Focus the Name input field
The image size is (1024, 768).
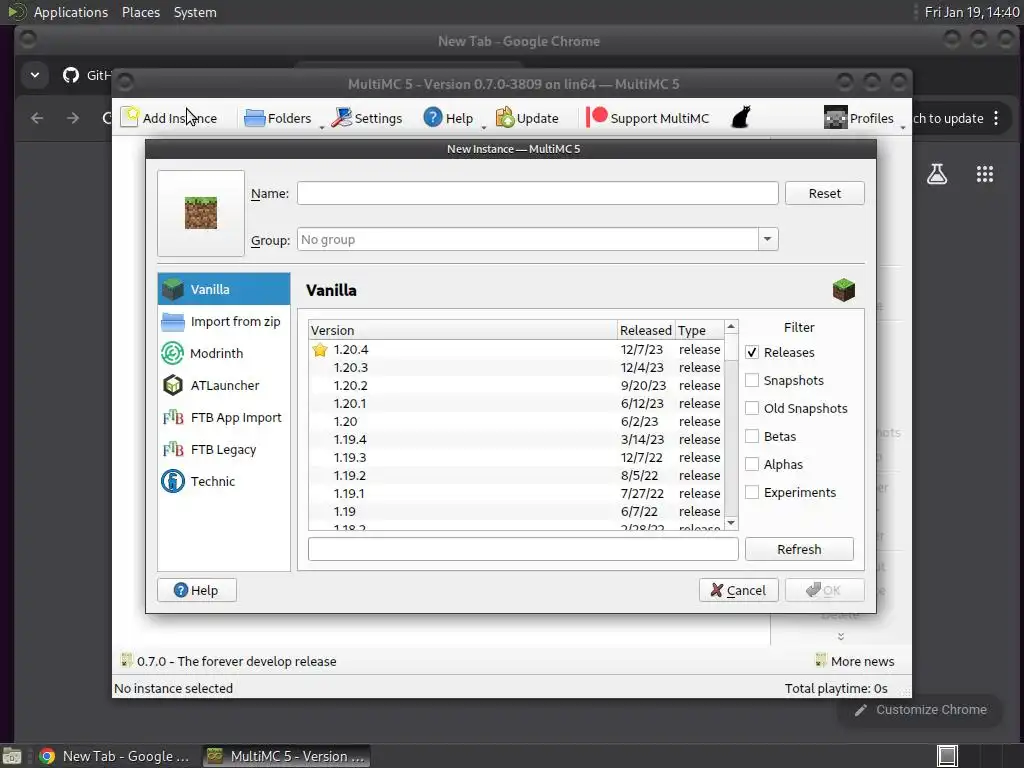point(537,193)
